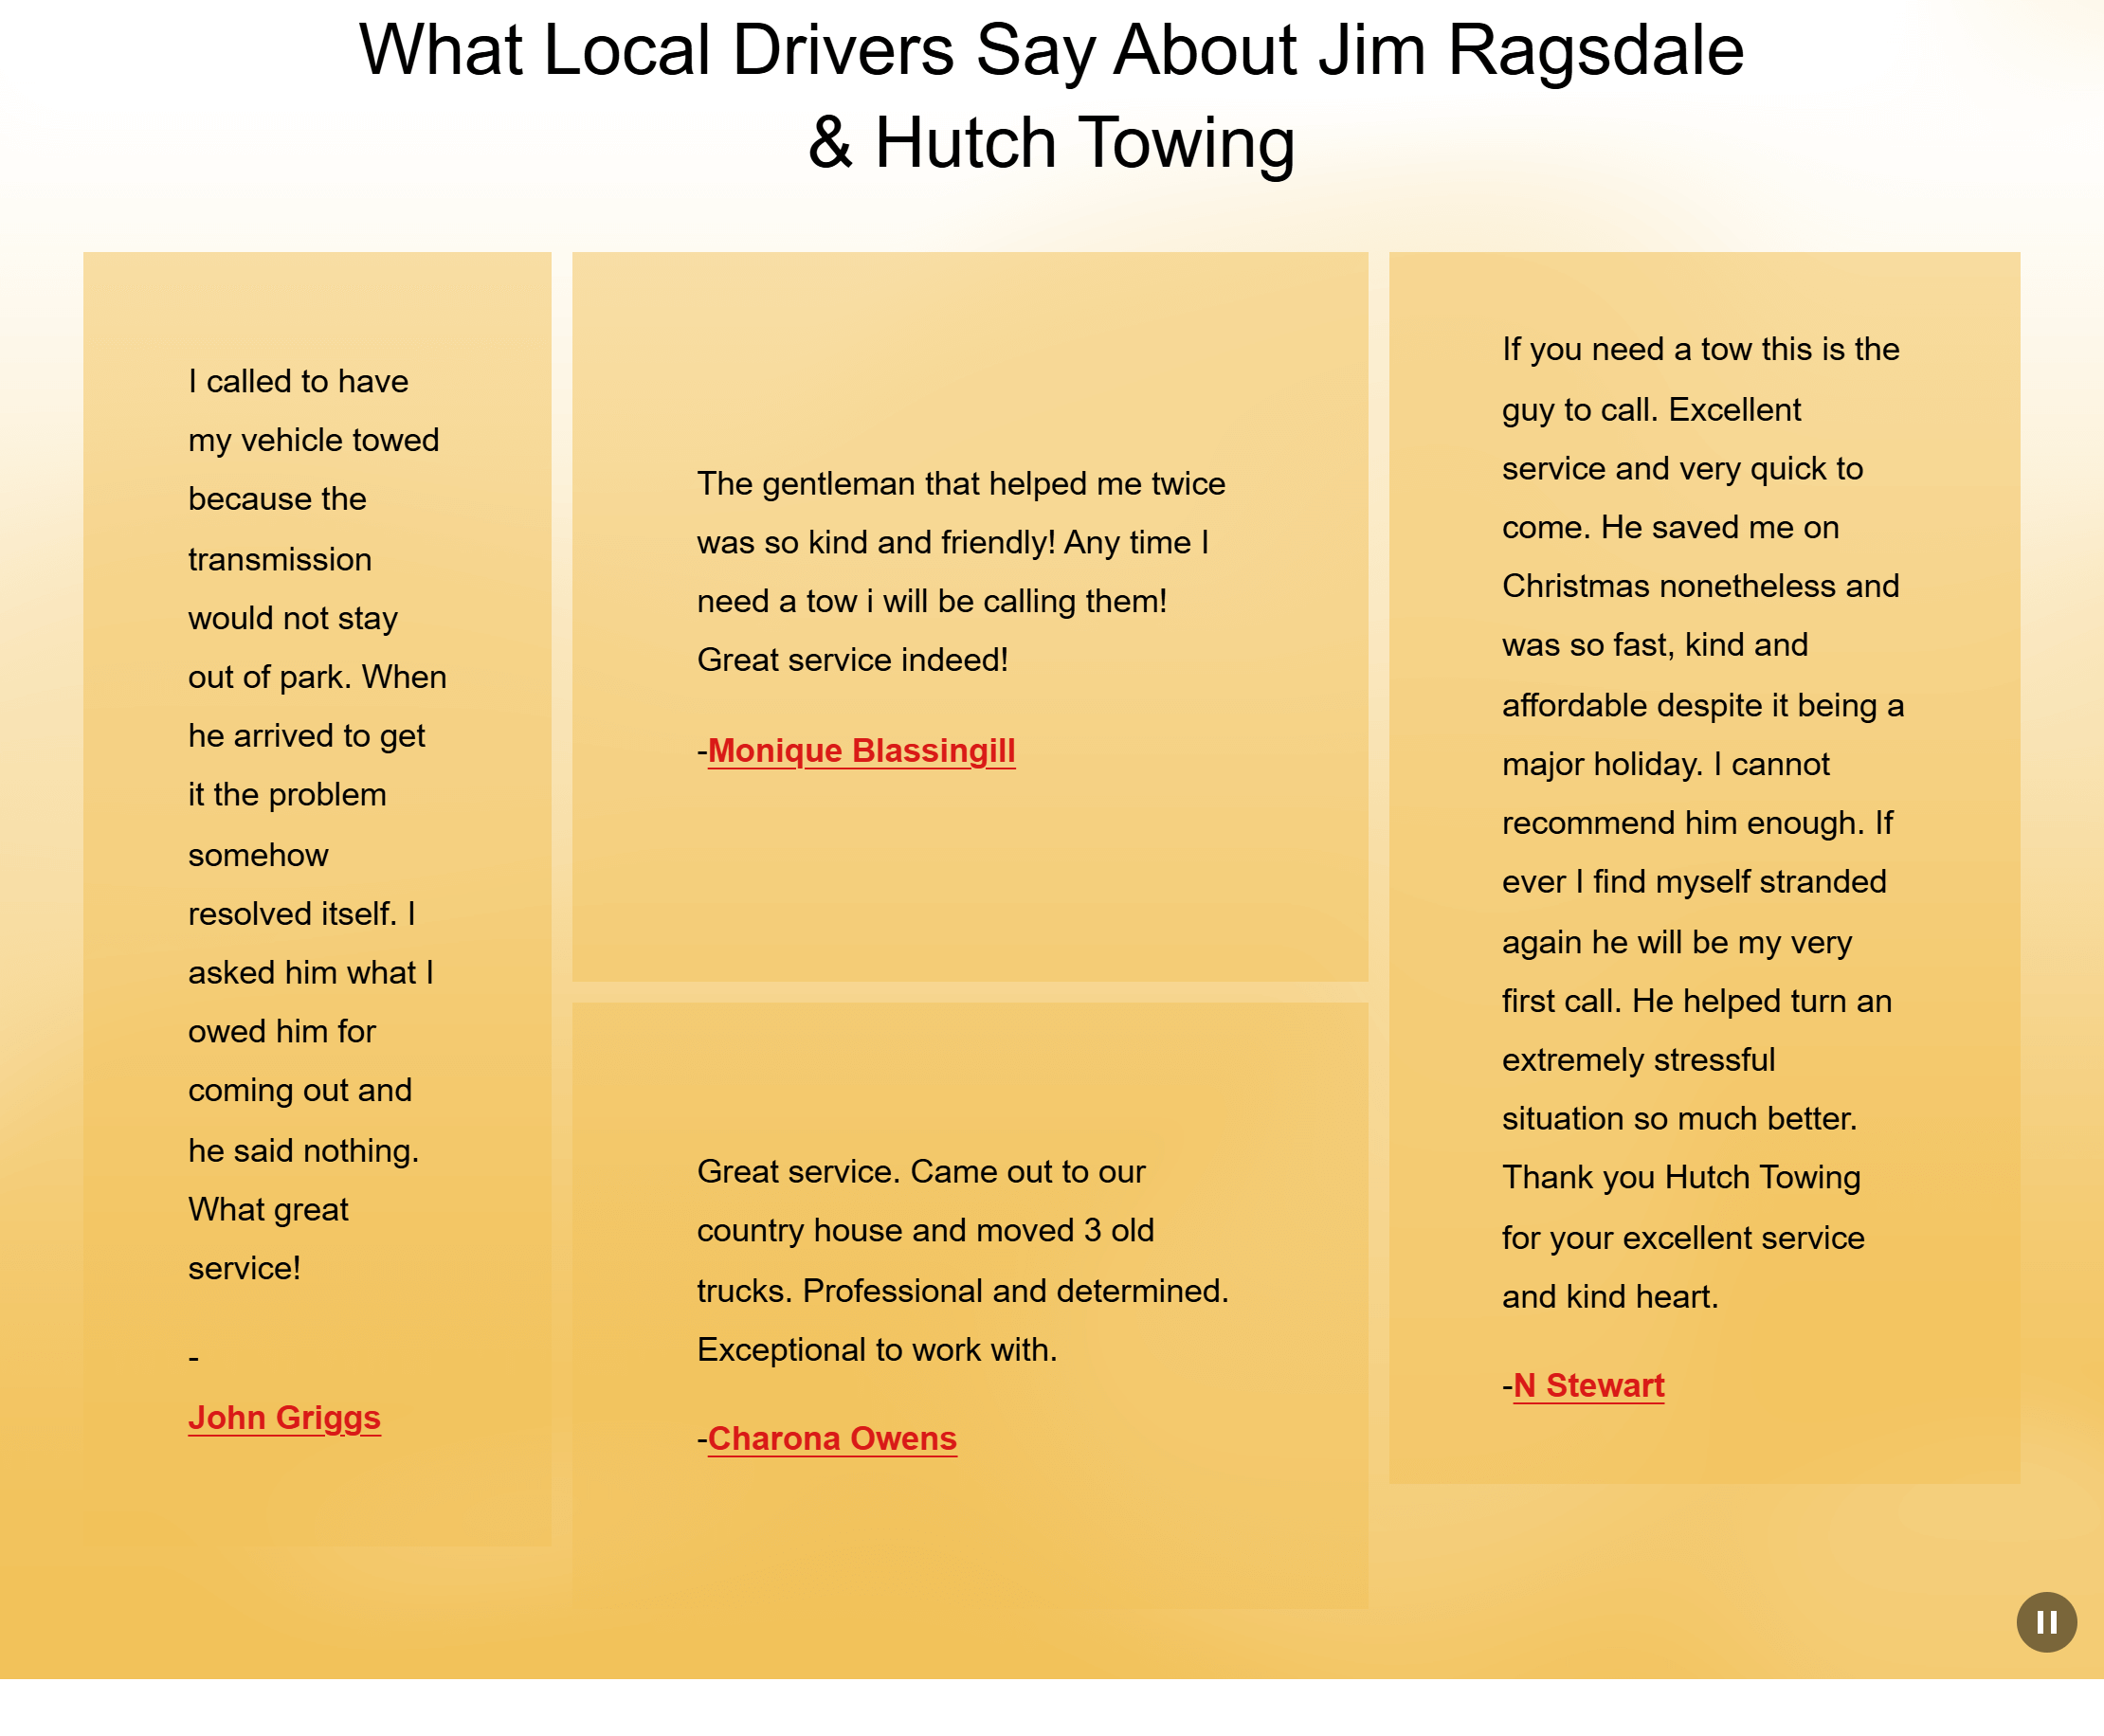Click the dash before N Stewart name

1506,1384
